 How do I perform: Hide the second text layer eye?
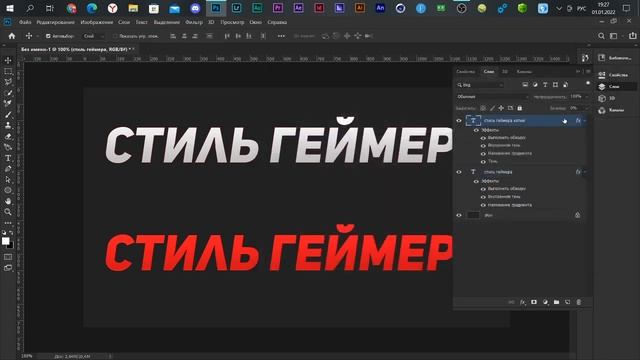click(x=459, y=172)
